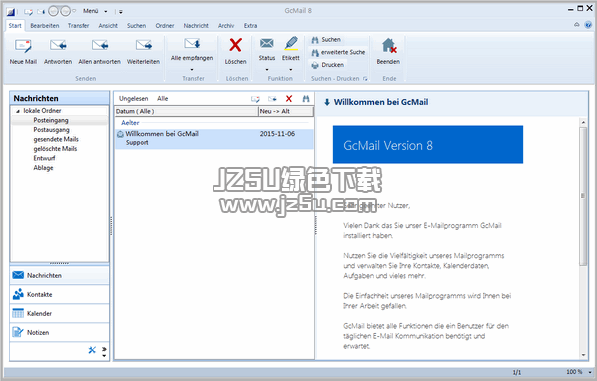Click quick access new mail icon in title bar
Image resolution: width=597 pixels, height=381 pixels.
pyautogui.click(x=28, y=12)
